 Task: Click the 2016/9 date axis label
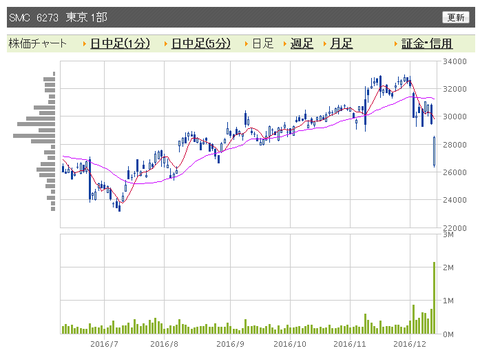(230, 344)
